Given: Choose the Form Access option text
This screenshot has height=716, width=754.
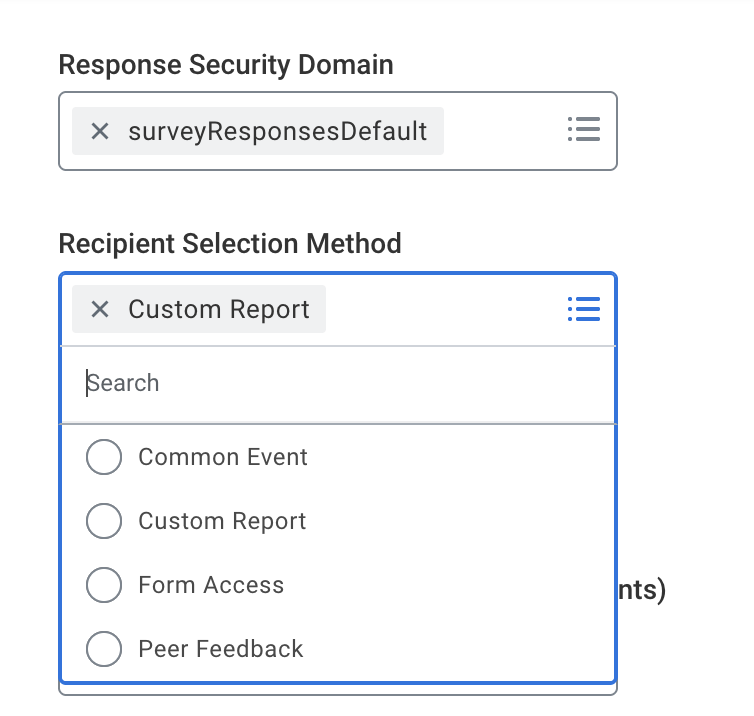Looking at the screenshot, I should (x=211, y=585).
